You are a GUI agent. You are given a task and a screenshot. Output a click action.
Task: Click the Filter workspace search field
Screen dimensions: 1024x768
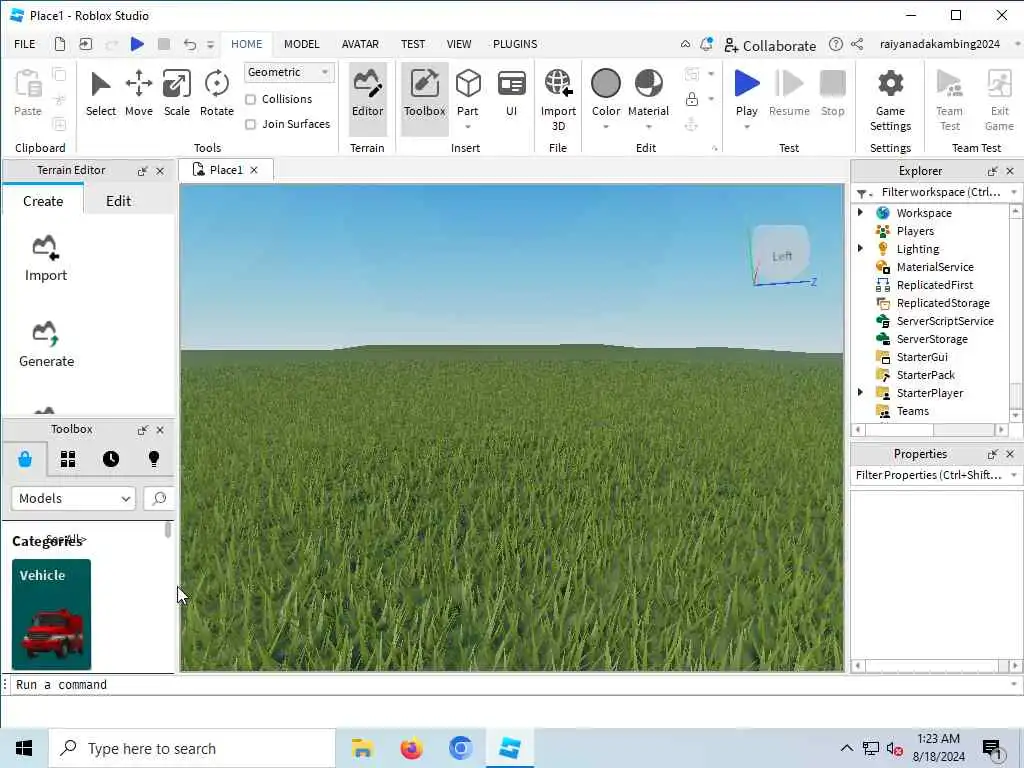tap(940, 192)
